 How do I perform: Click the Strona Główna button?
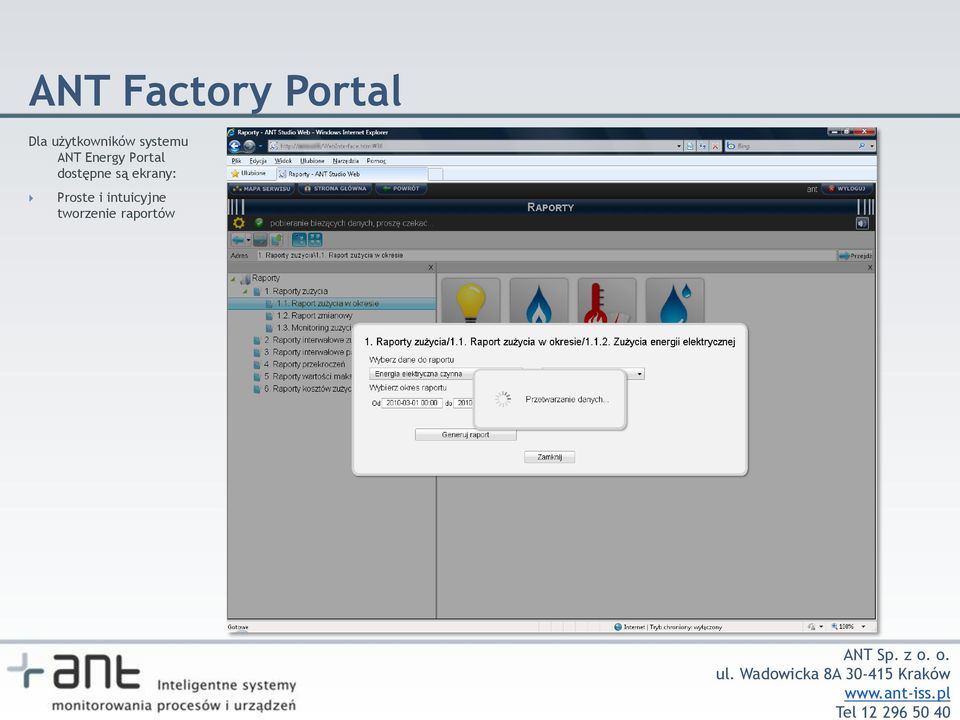[335, 189]
